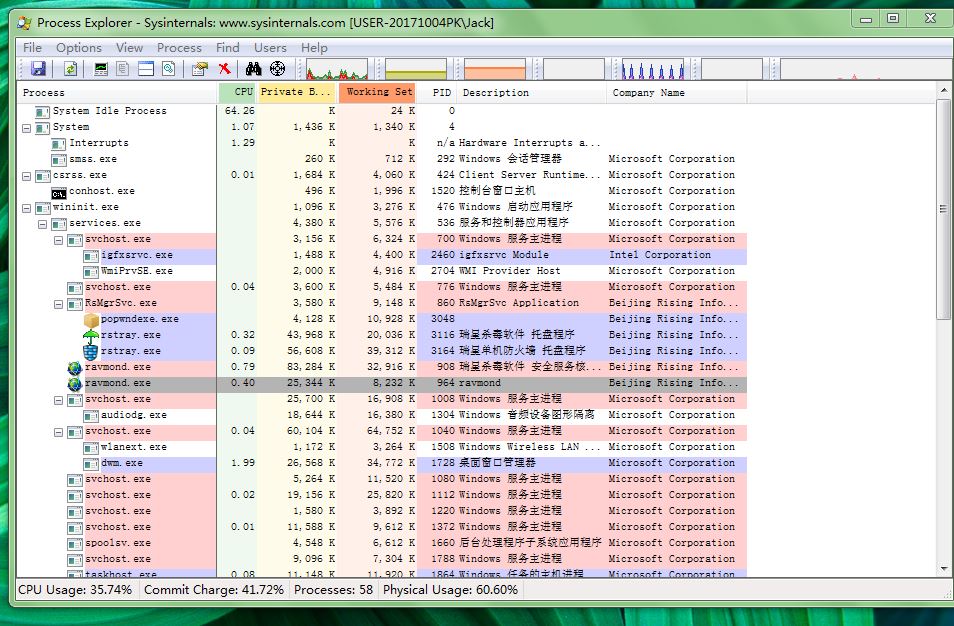Collapse the services.exe tree node

tap(42, 223)
